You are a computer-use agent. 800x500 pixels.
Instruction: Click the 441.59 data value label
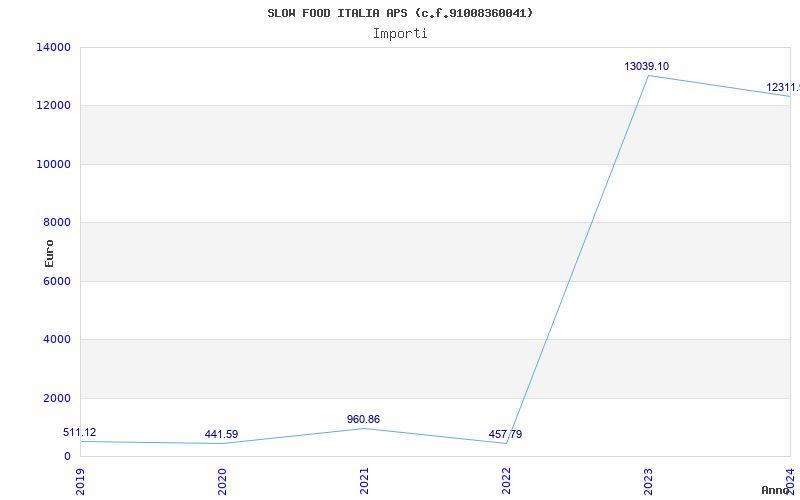tap(221, 435)
